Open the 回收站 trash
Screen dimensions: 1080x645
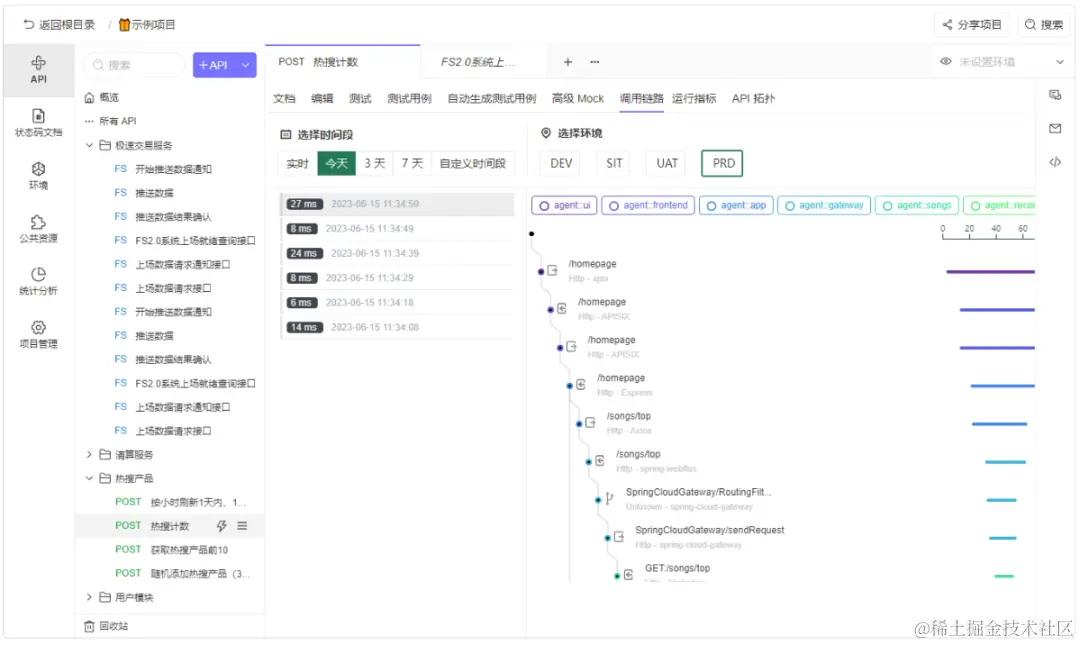[106, 626]
